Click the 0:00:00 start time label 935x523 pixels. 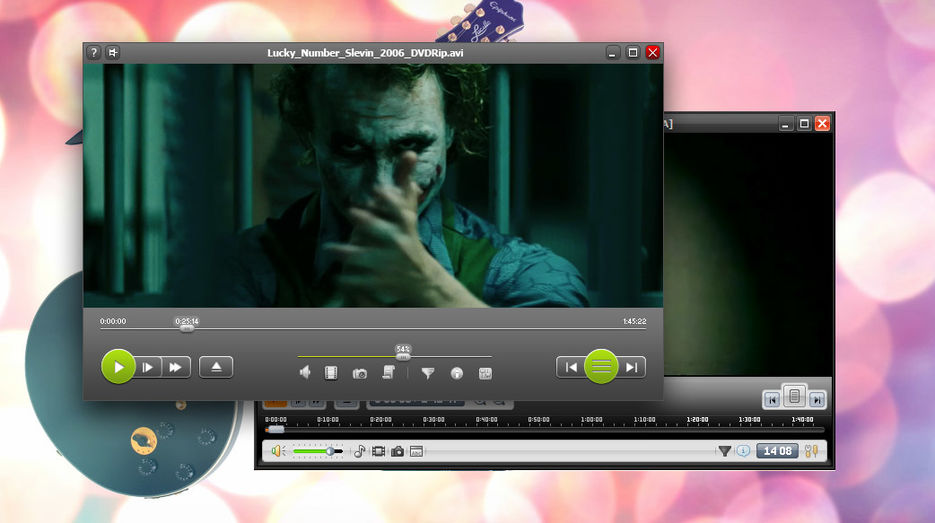[x=113, y=321]
